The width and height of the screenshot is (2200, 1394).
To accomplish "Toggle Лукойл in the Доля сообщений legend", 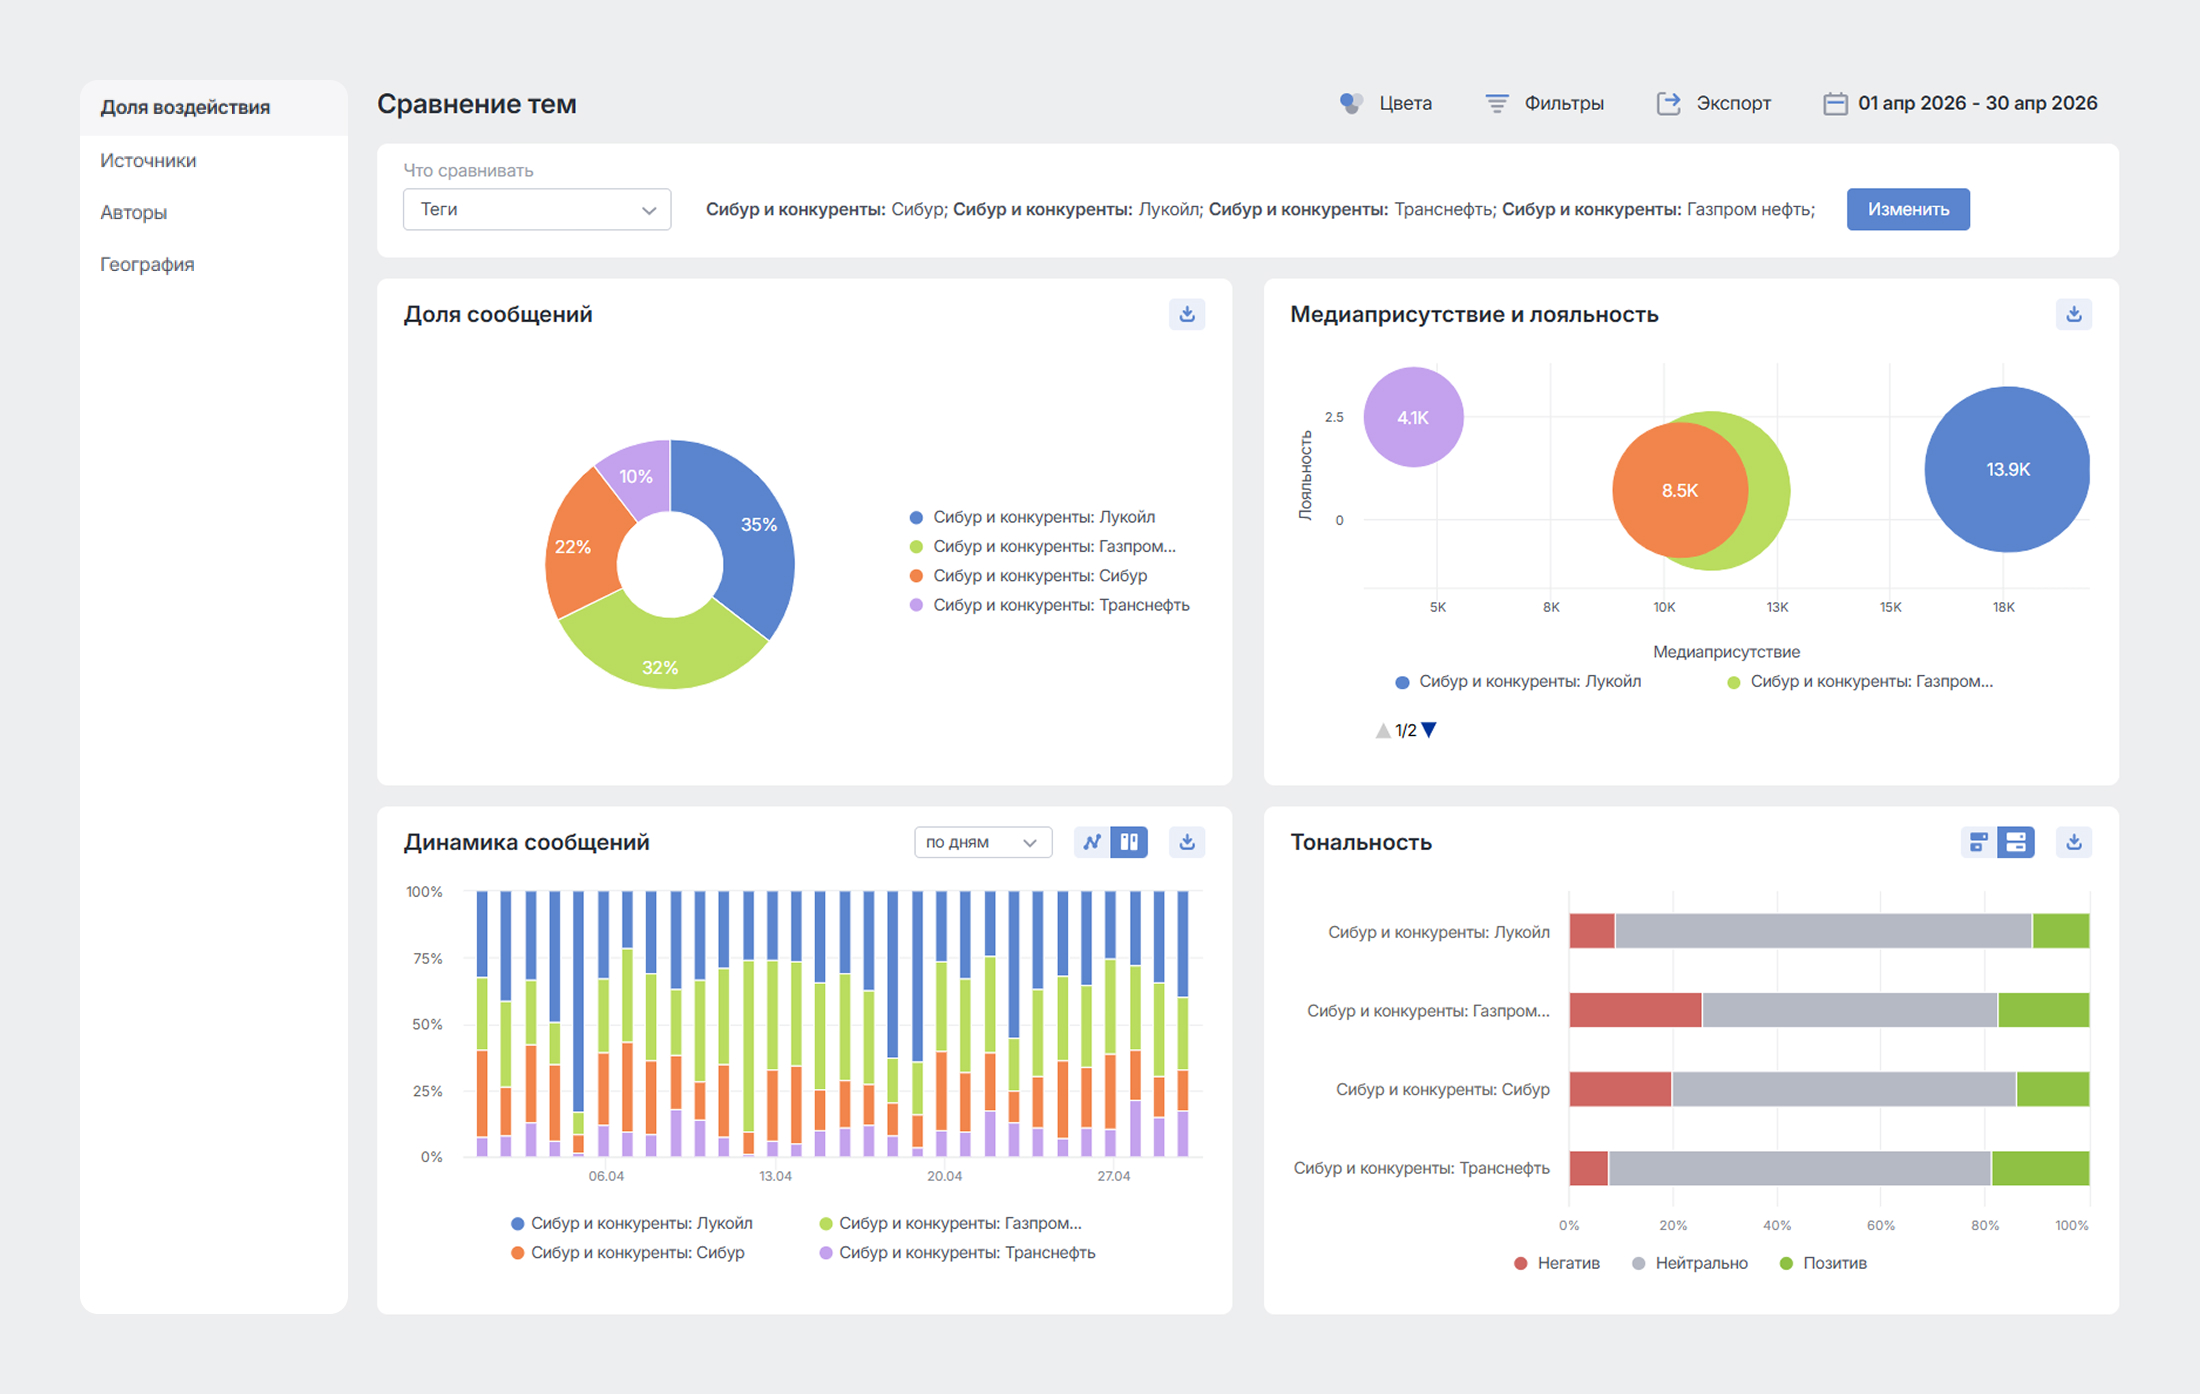I will tap(1032, 517).
